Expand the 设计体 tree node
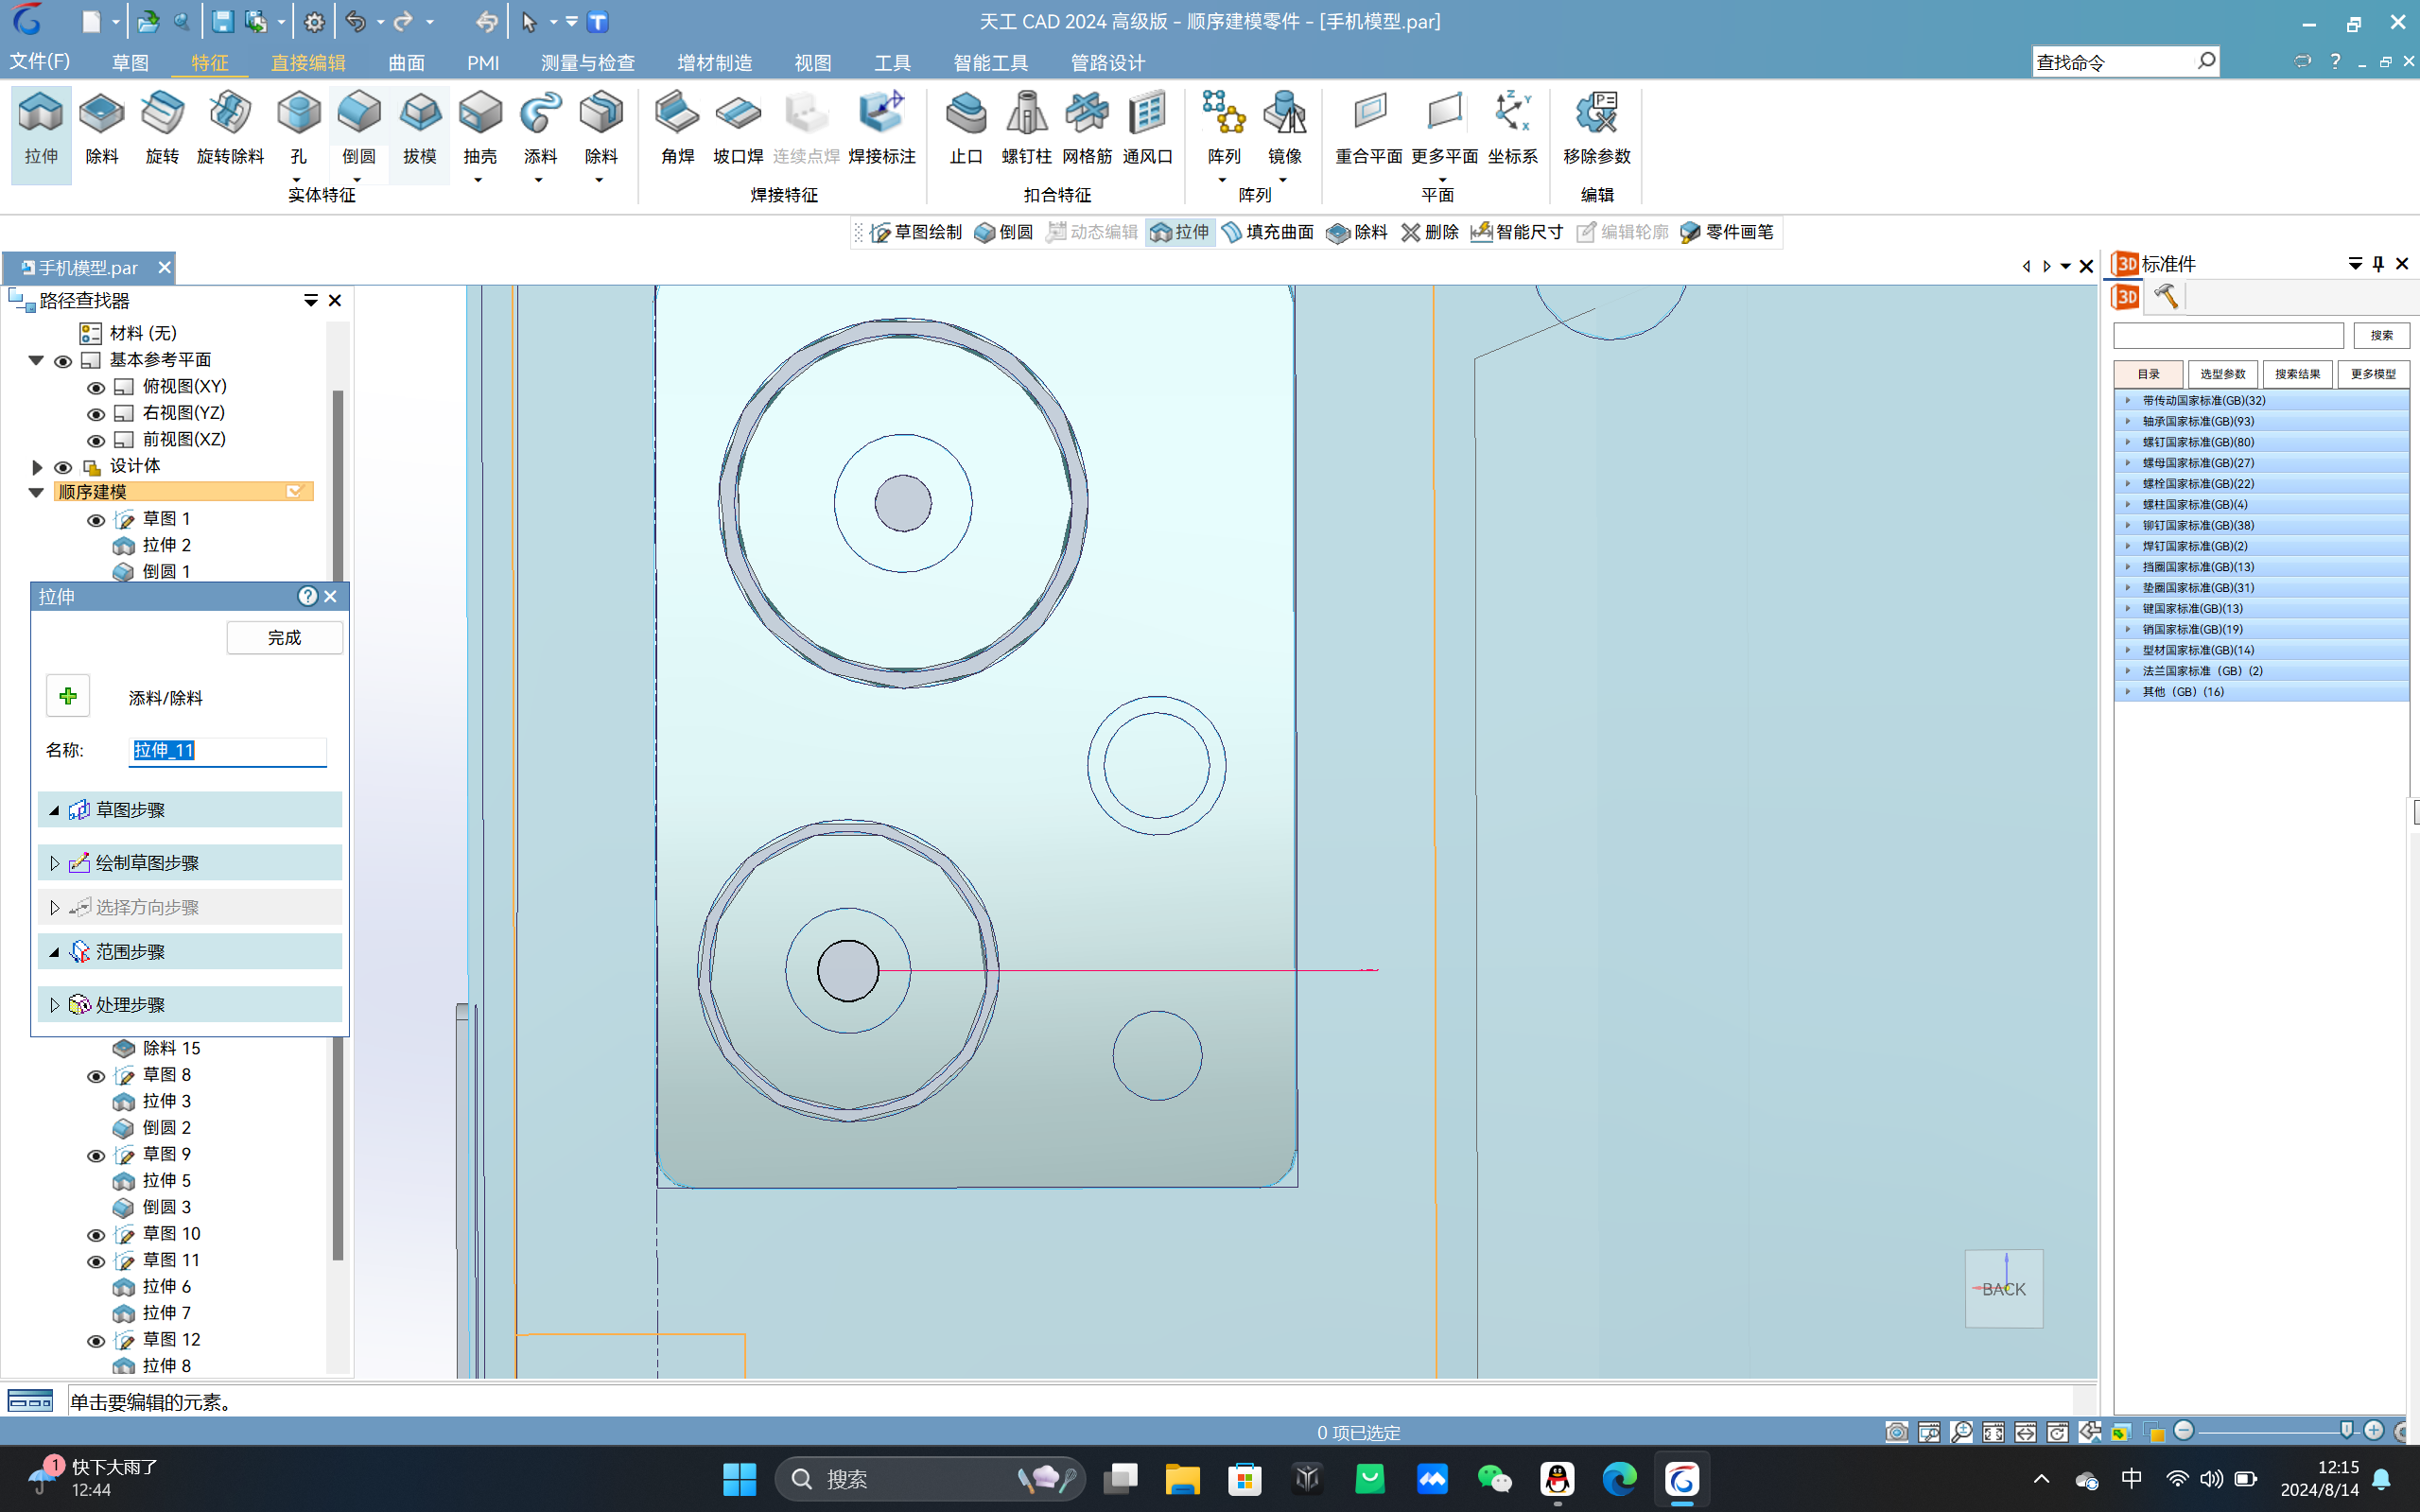Screen dimensions: 2420x1512 point(35,465)
